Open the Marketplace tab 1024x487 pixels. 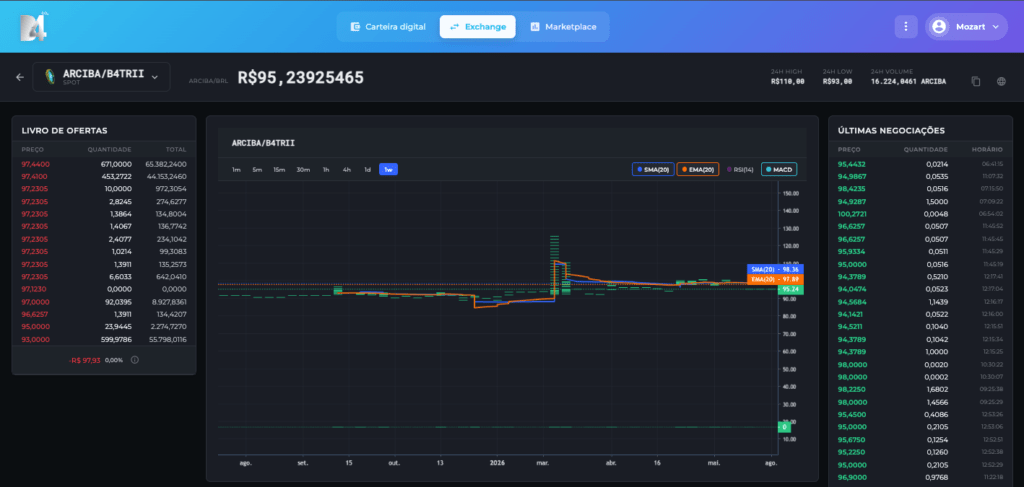(563, 27)
